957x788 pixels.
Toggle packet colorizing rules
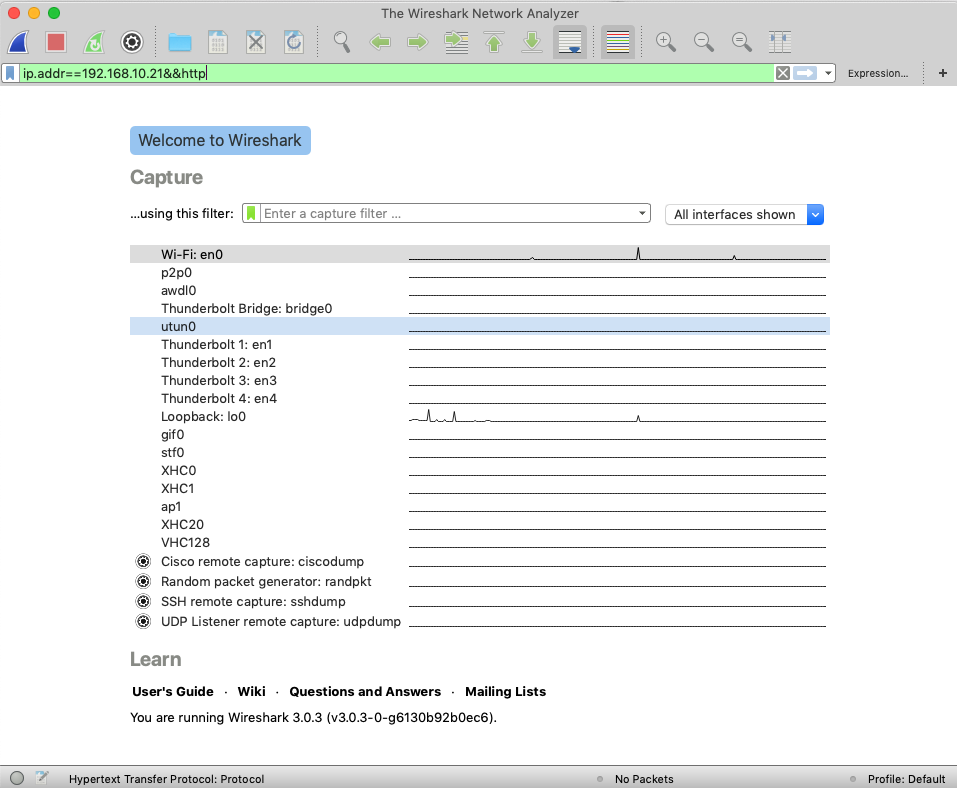pos(618,42)
